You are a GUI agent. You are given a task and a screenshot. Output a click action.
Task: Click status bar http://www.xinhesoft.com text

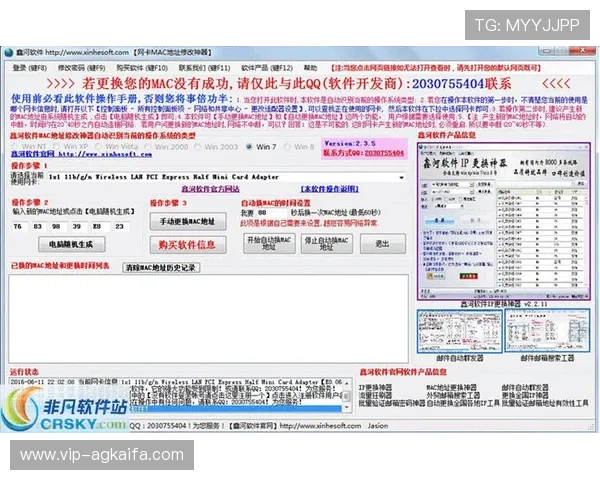click(320, 426)
